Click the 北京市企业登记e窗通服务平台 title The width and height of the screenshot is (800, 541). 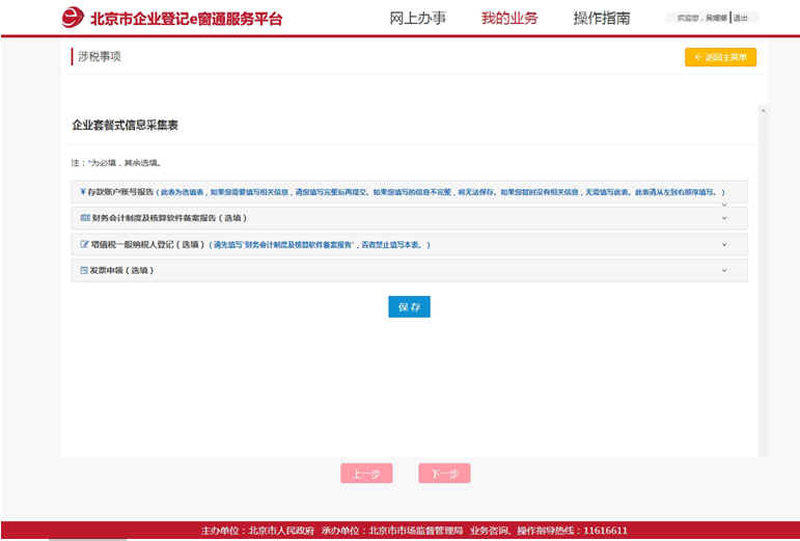pyautogui.click(x=186, y=18)
